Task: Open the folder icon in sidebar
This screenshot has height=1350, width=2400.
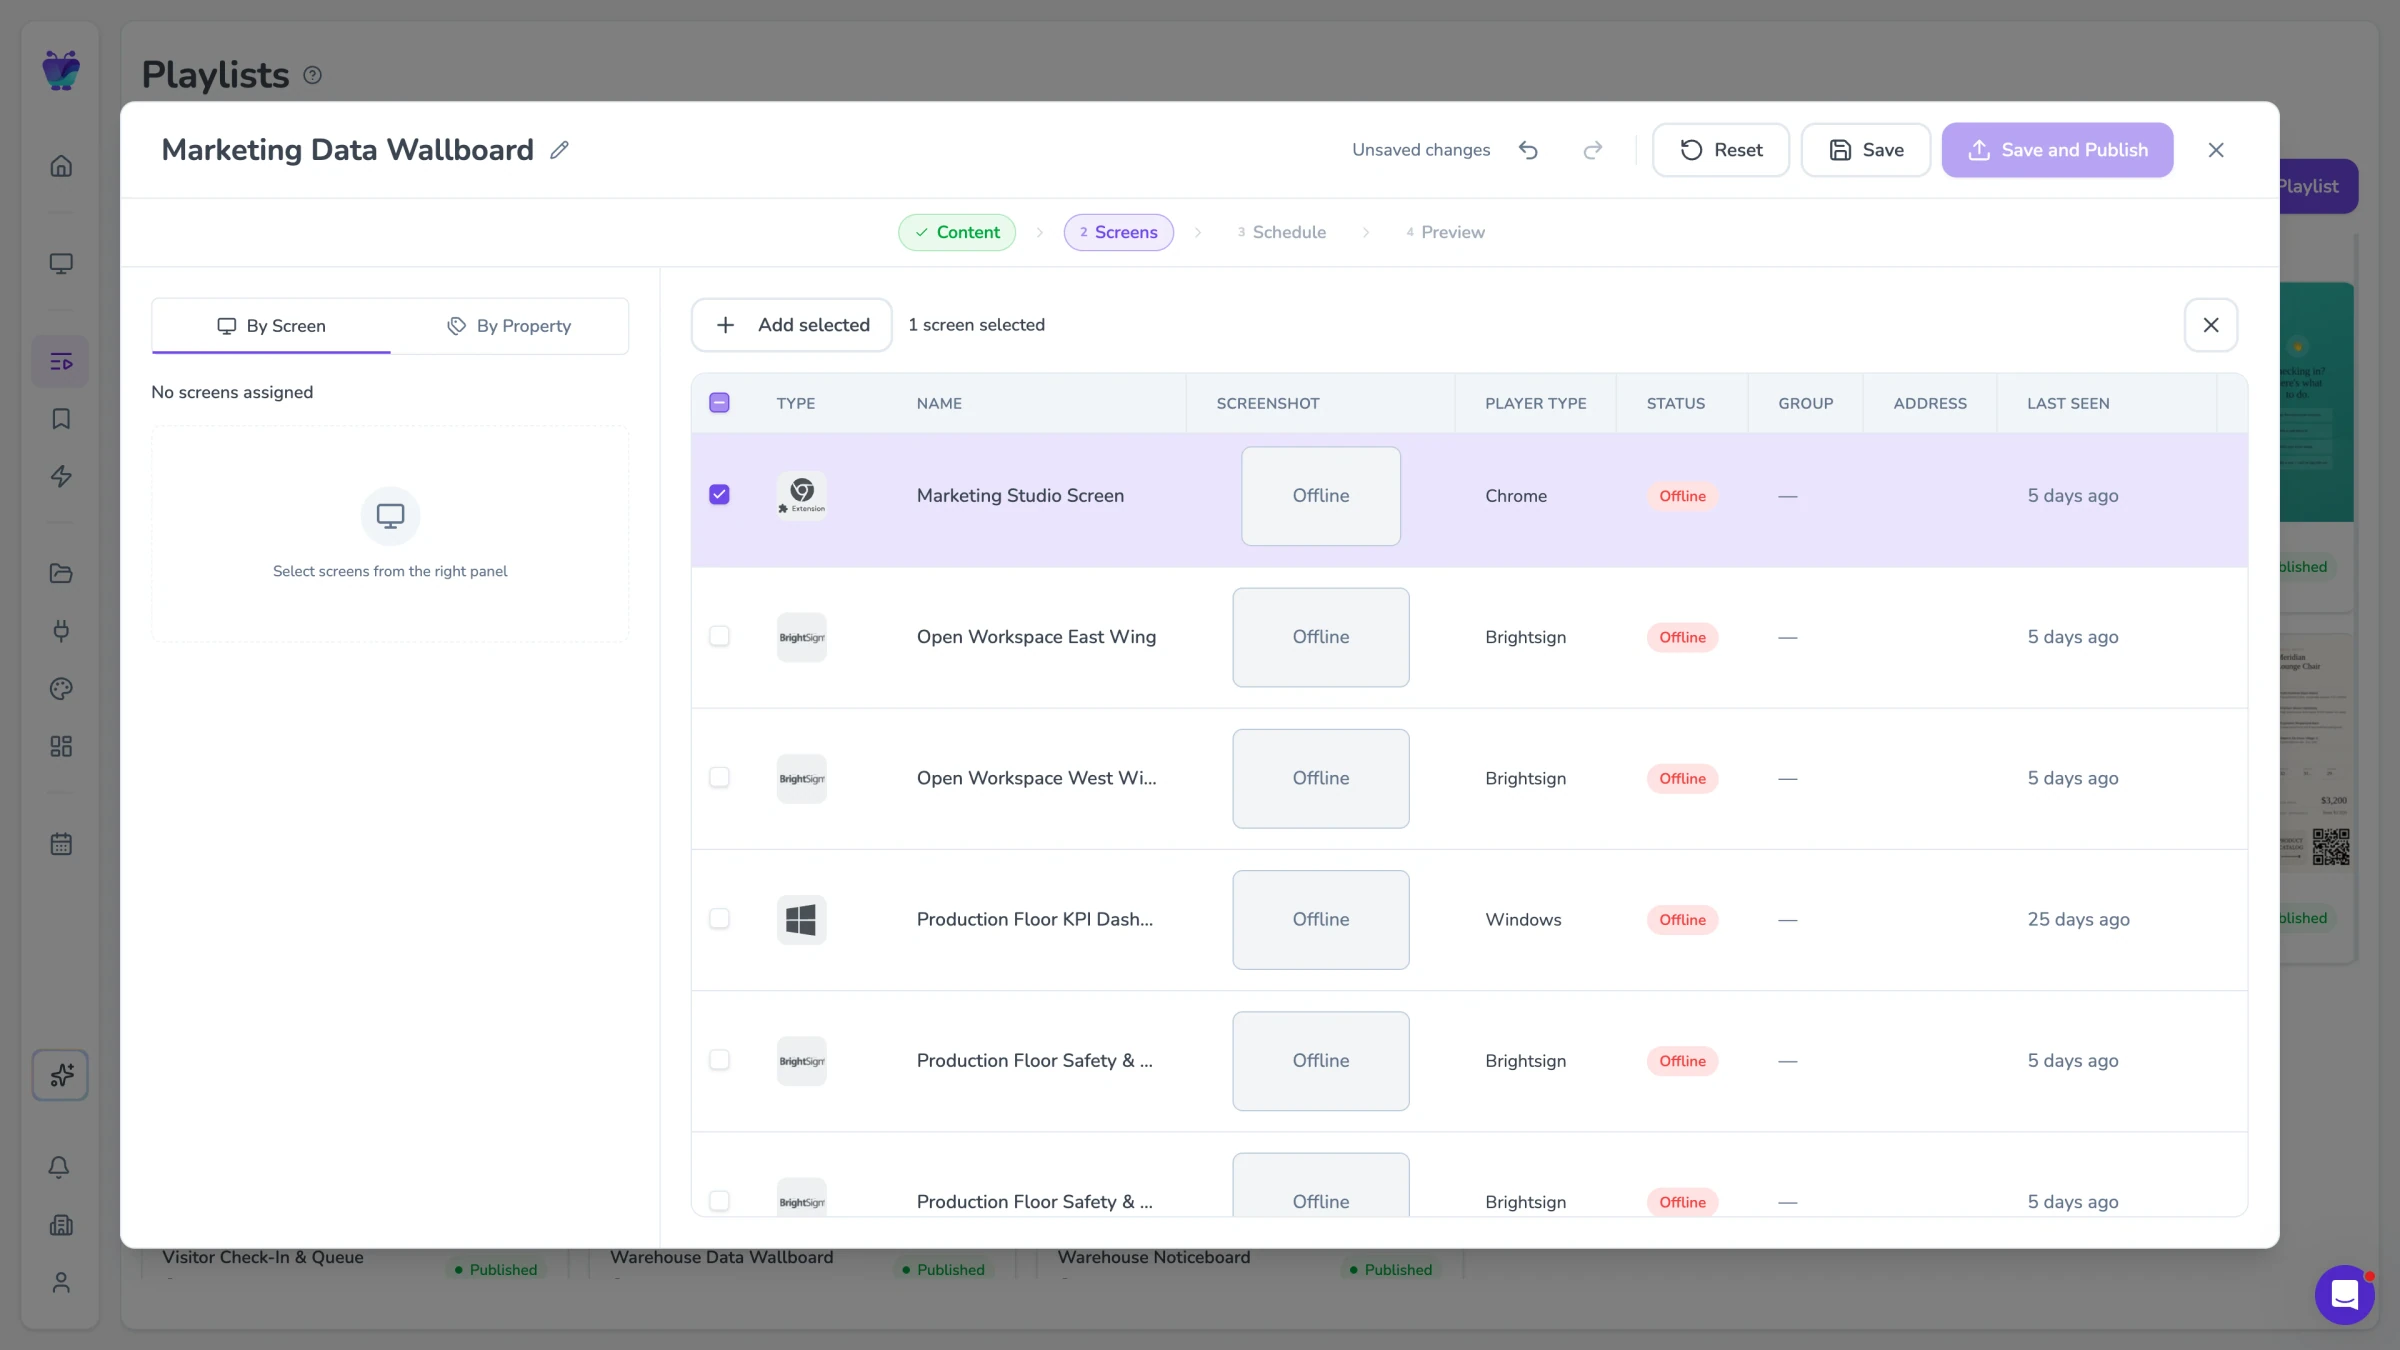Action: (61, 573)
